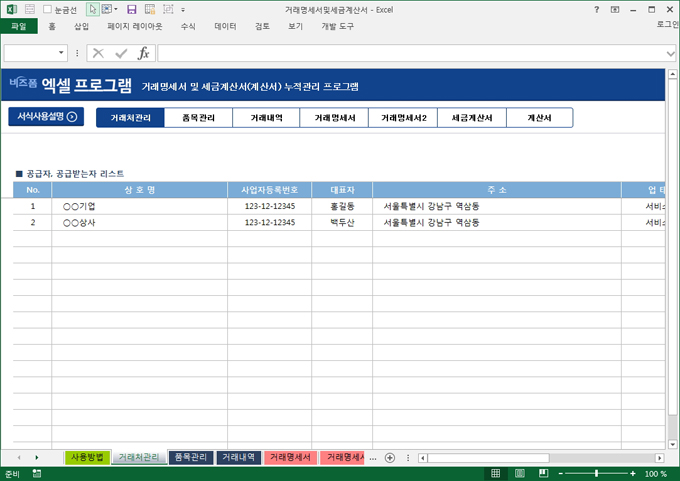Click the ribbon display options icon

[x=615, y=9]
